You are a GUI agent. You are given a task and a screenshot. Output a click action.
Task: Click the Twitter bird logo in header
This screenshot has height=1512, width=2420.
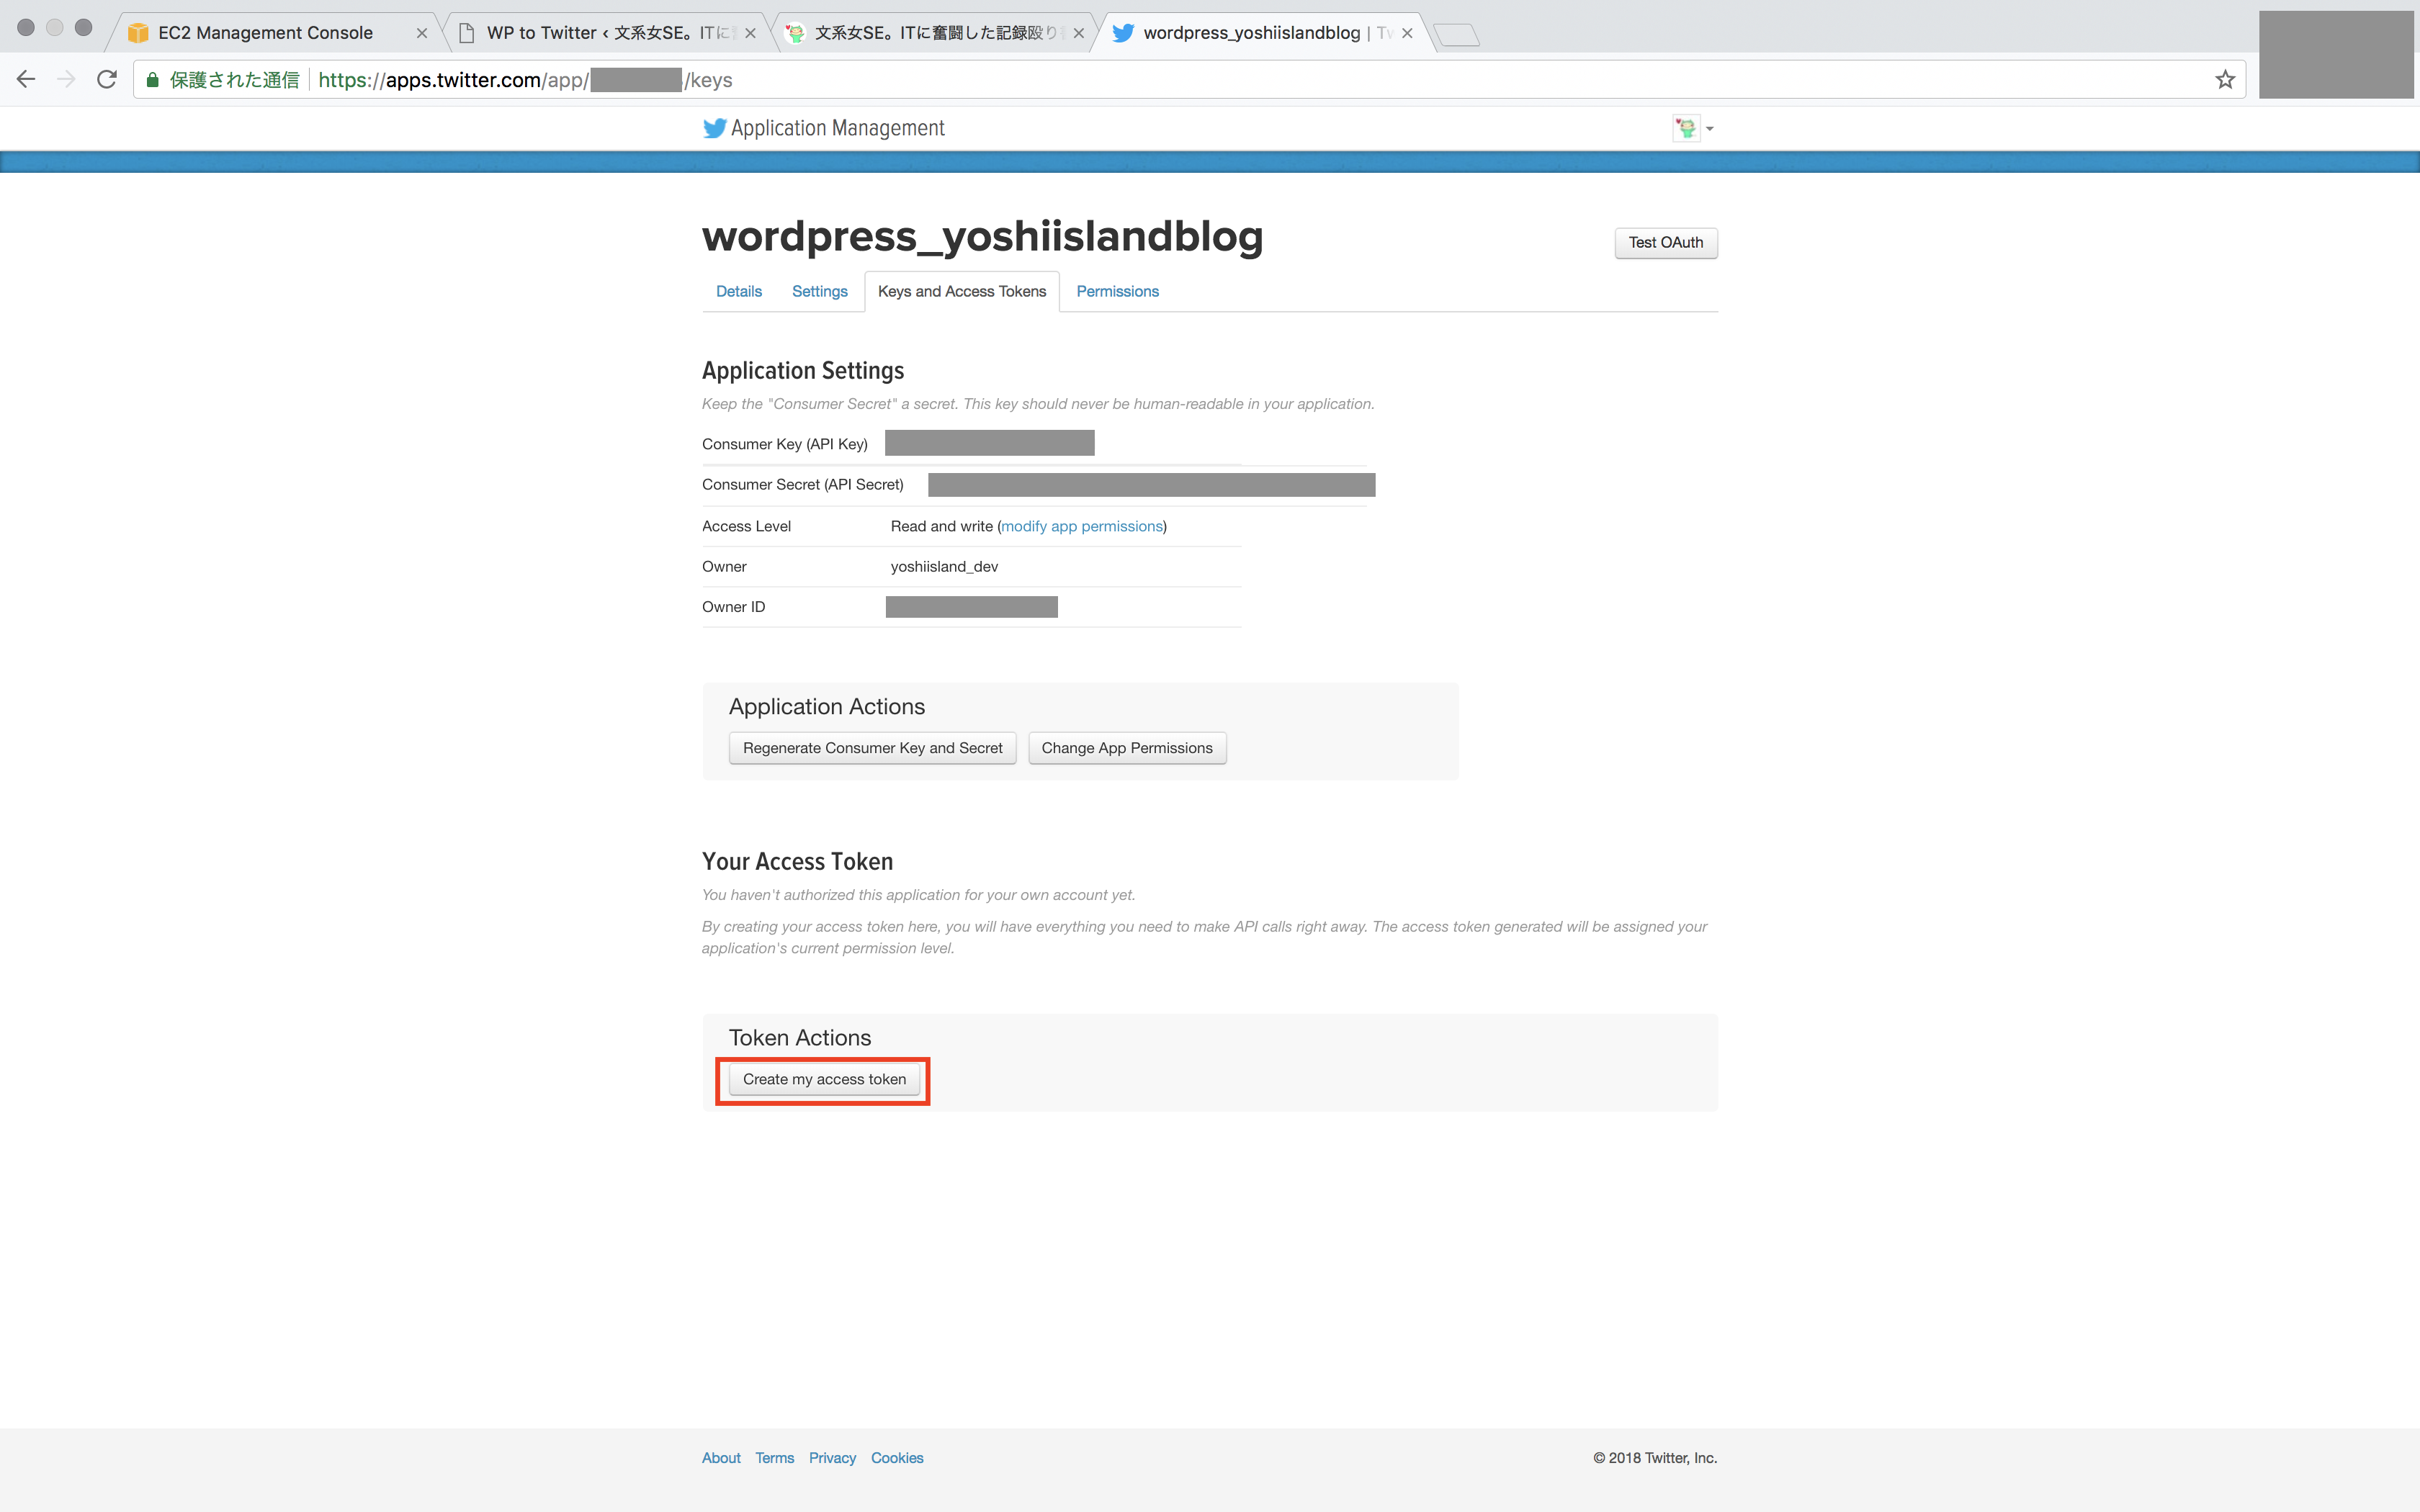tap(714, 128)
